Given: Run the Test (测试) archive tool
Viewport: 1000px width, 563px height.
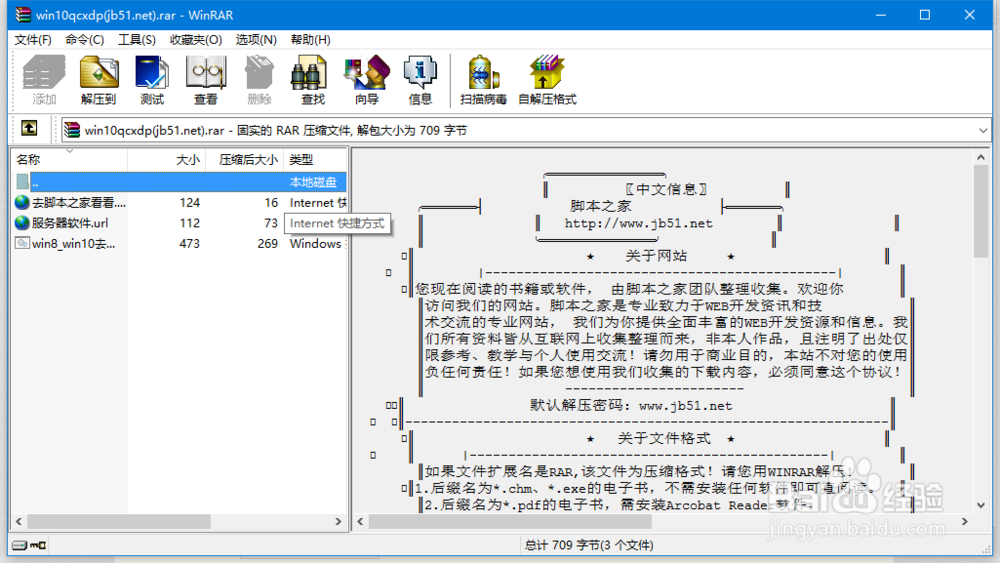Looking at the screenshot, I should point(152,79).
